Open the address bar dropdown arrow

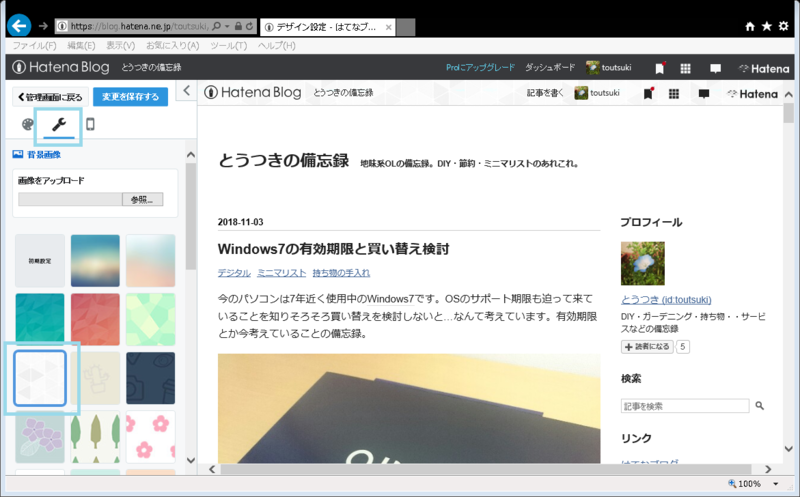(x=227, y=26)
